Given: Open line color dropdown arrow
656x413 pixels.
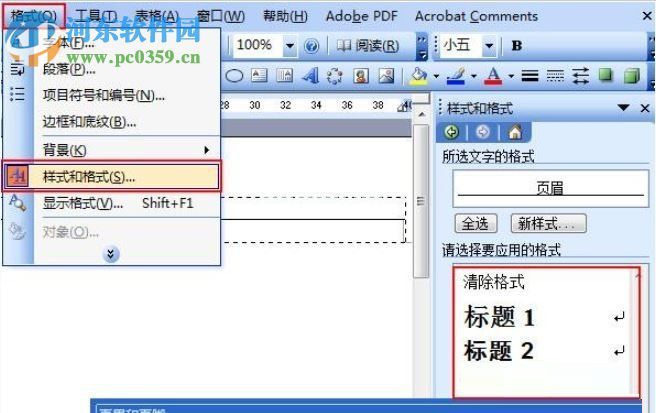Looking at the screenshot, I should pyautogui.click(x=474, y=77).
